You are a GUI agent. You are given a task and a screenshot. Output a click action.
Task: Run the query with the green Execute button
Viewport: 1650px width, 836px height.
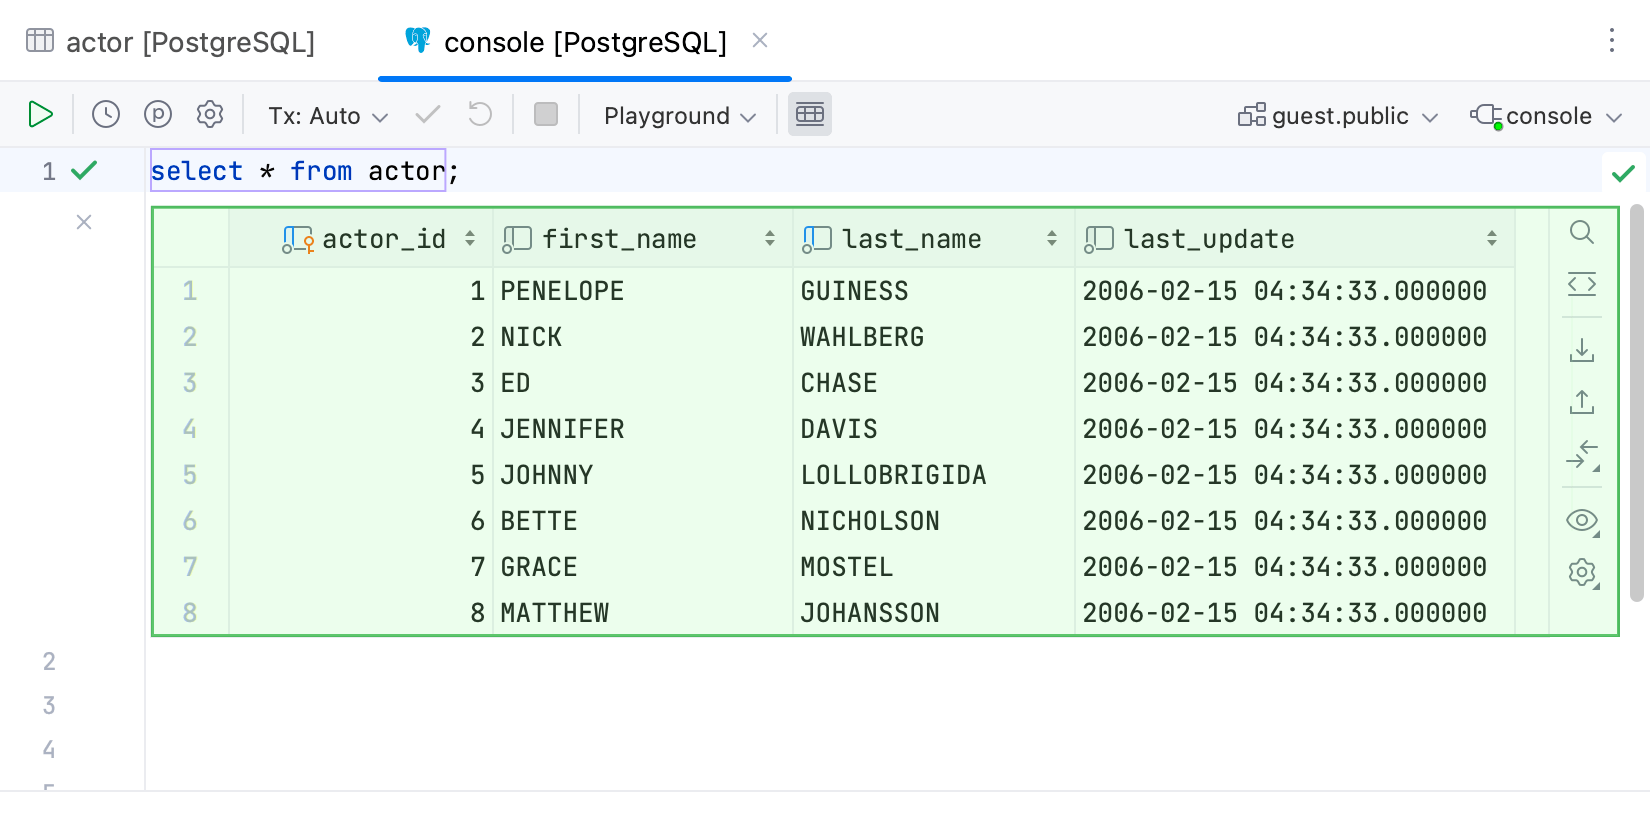(40, 115)
